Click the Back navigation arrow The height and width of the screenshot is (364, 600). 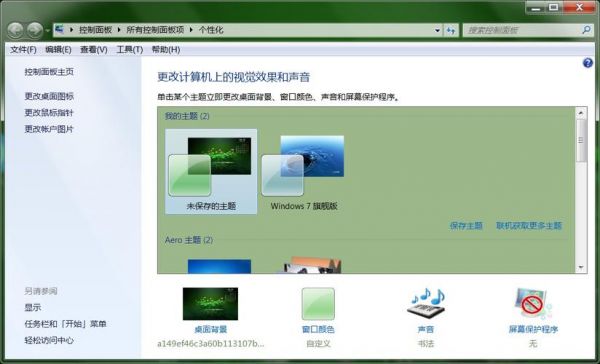[16, 30]
